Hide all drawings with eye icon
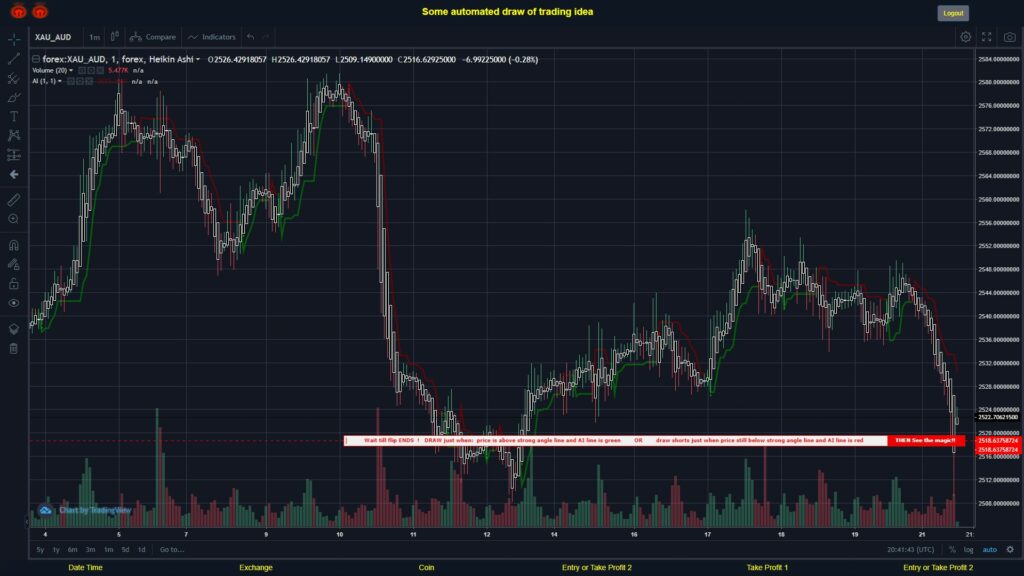The height and width of the screenshot is (576, 1024). [14, 303]
